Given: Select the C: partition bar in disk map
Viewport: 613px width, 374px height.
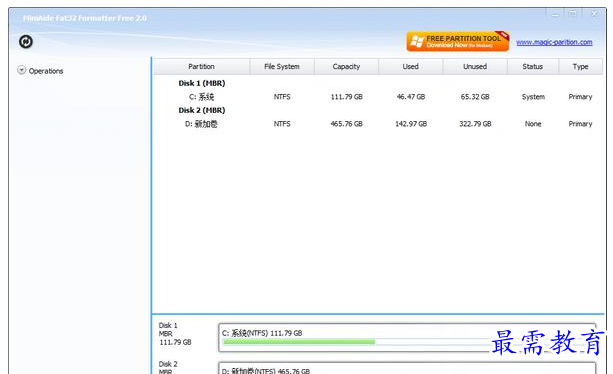Looking at the screenshot, I should pos(407,338).
